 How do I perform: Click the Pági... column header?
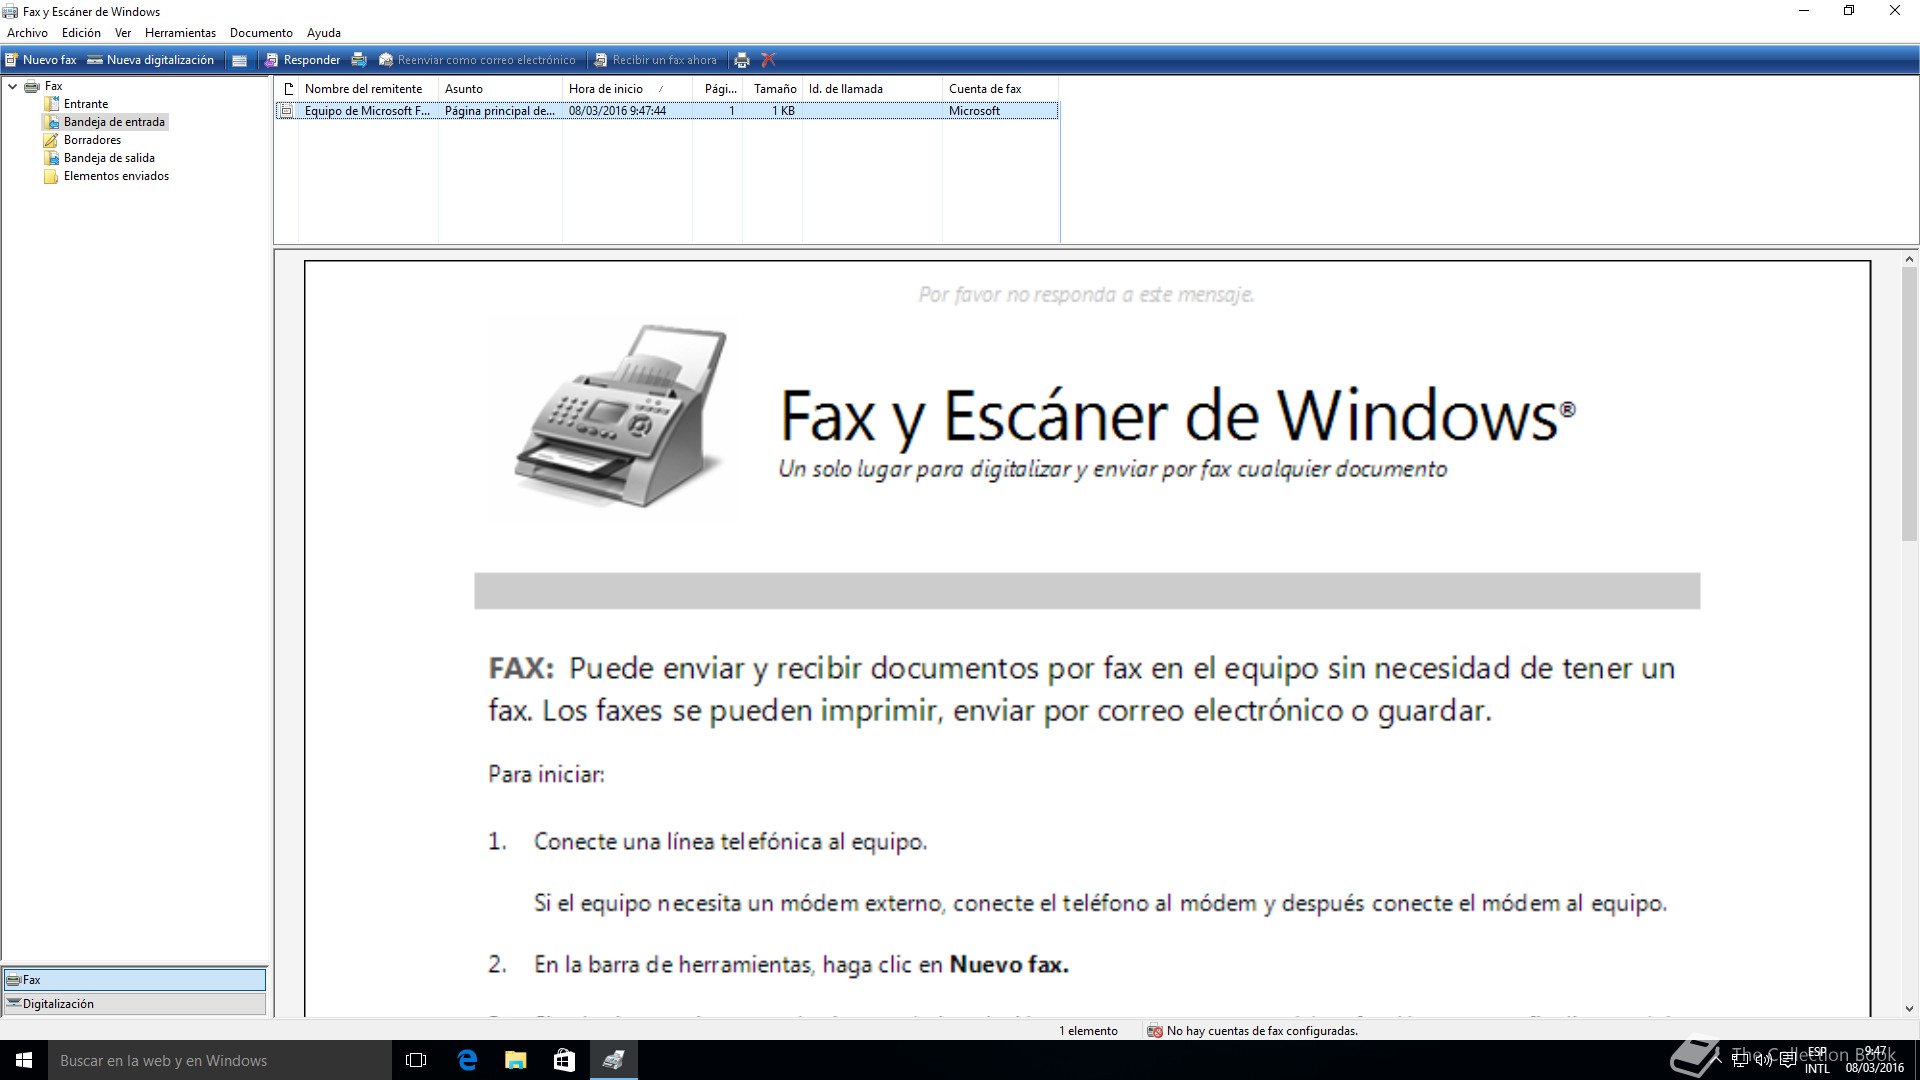(717, 89)
